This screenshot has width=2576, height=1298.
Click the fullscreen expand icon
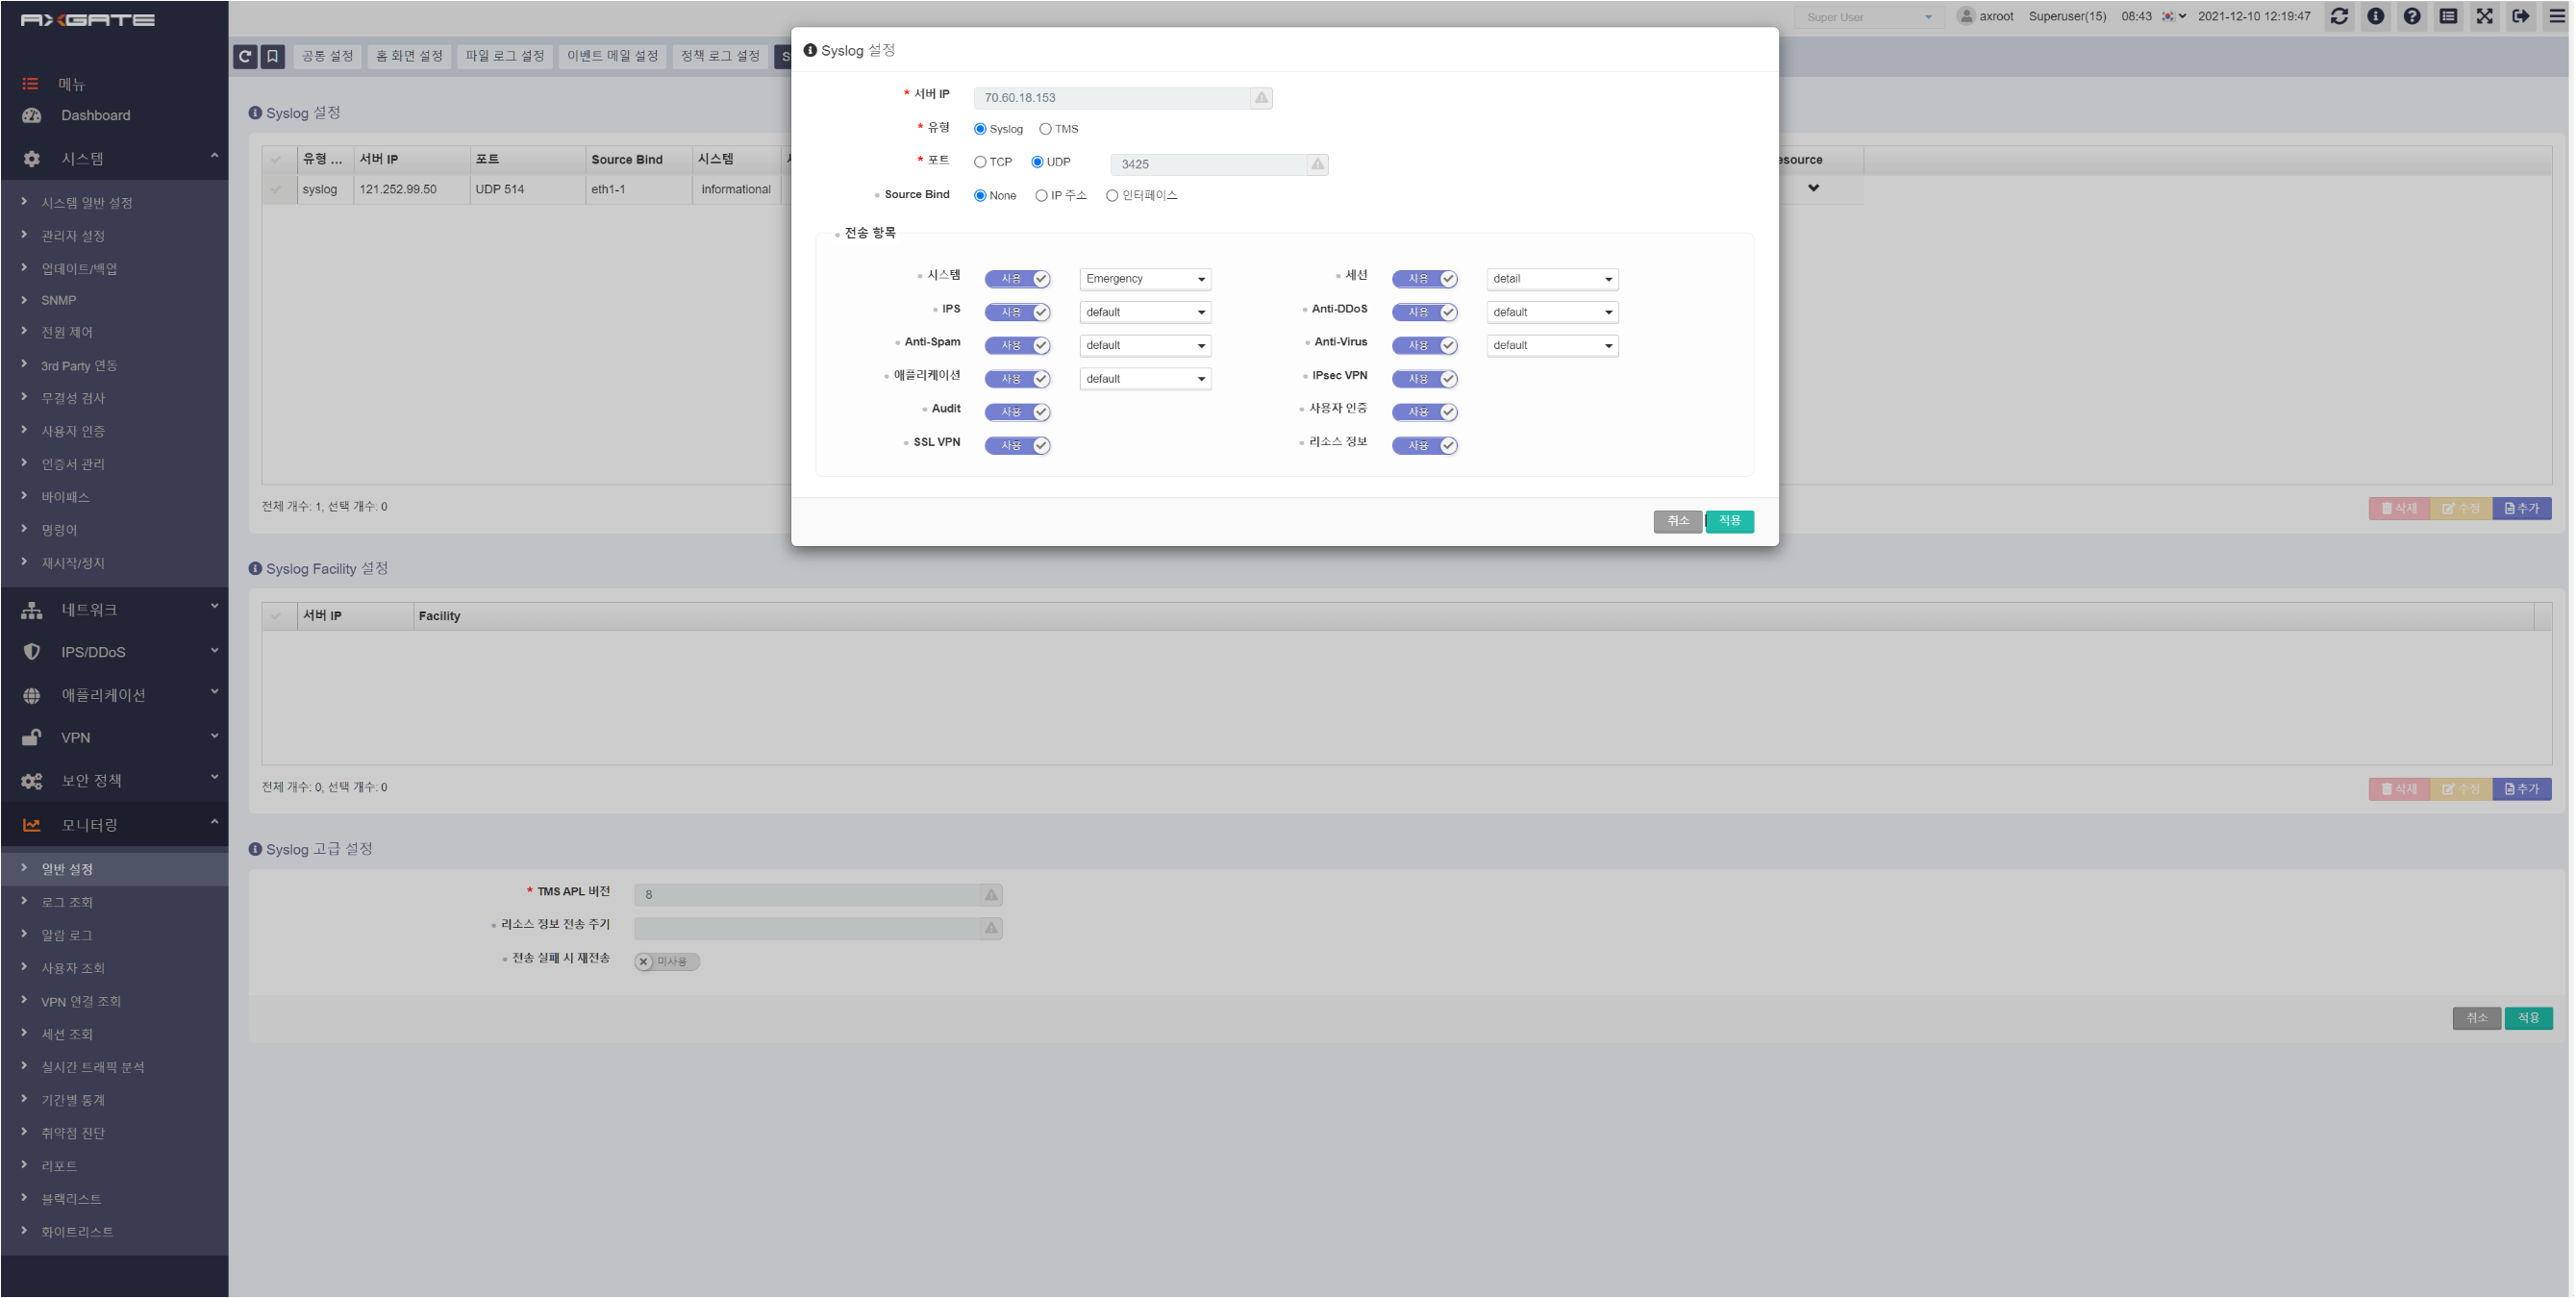[x=2484, y=16]
